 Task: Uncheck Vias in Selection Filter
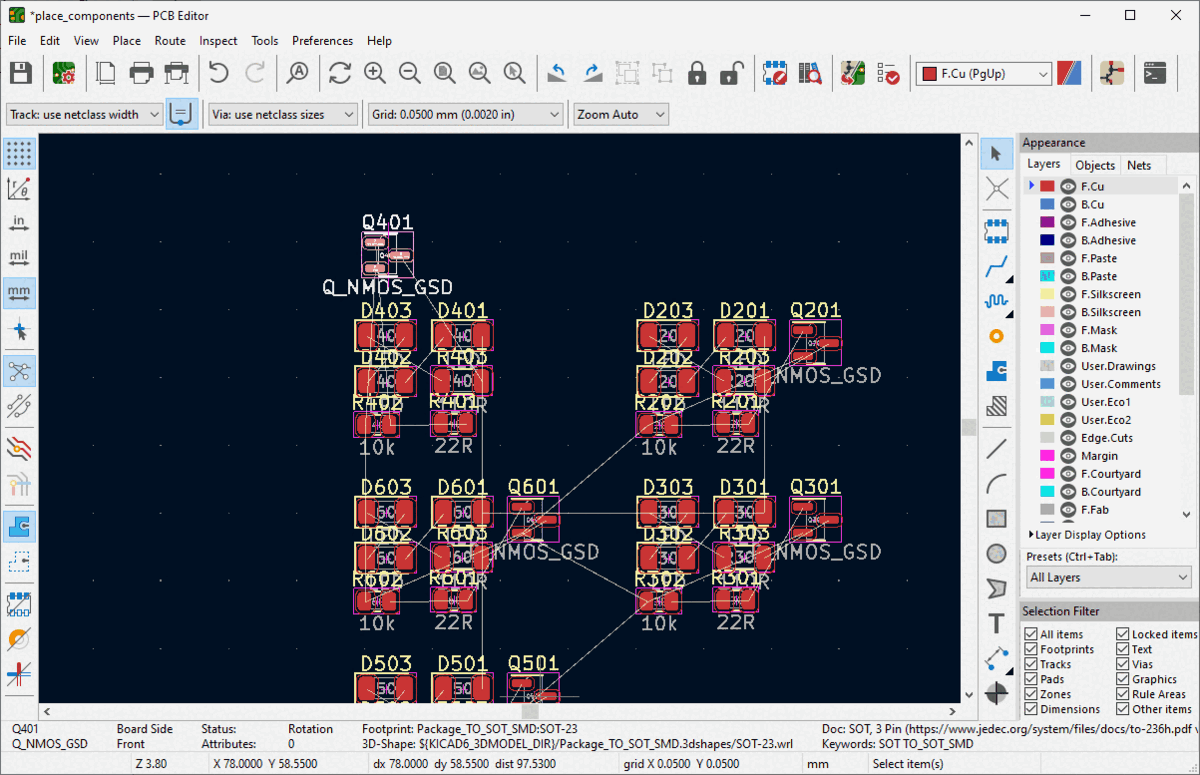tap(1123, 664)
